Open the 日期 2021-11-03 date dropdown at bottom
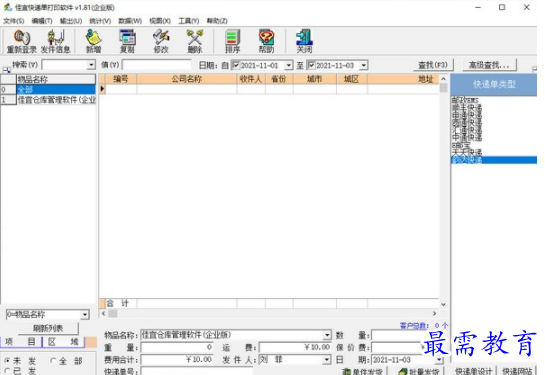Screen dimensions: 545x375 [440, 359]
